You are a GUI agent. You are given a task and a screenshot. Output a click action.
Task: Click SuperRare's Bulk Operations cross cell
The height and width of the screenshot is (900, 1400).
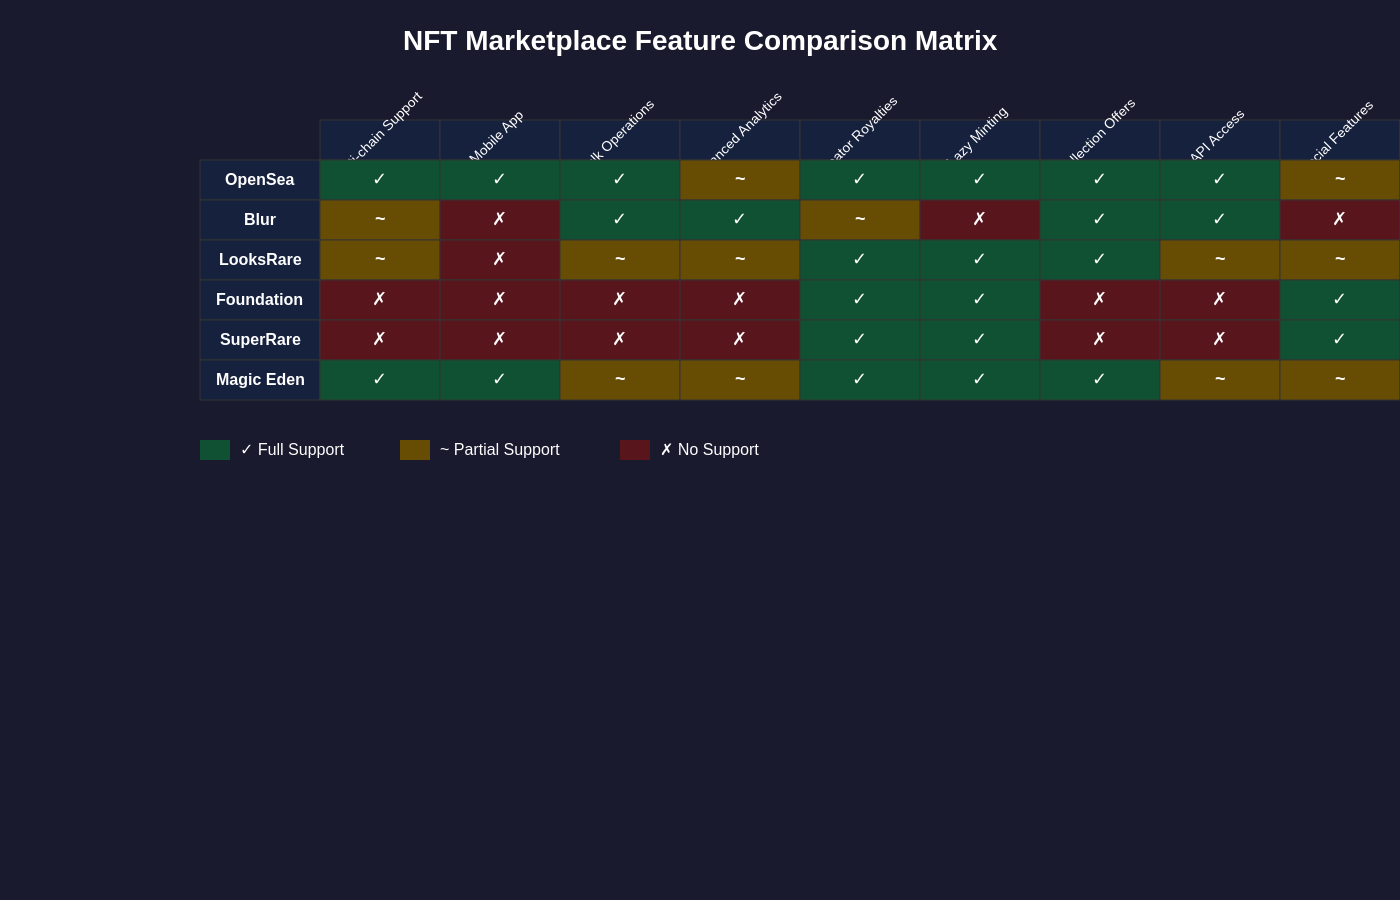620,340
